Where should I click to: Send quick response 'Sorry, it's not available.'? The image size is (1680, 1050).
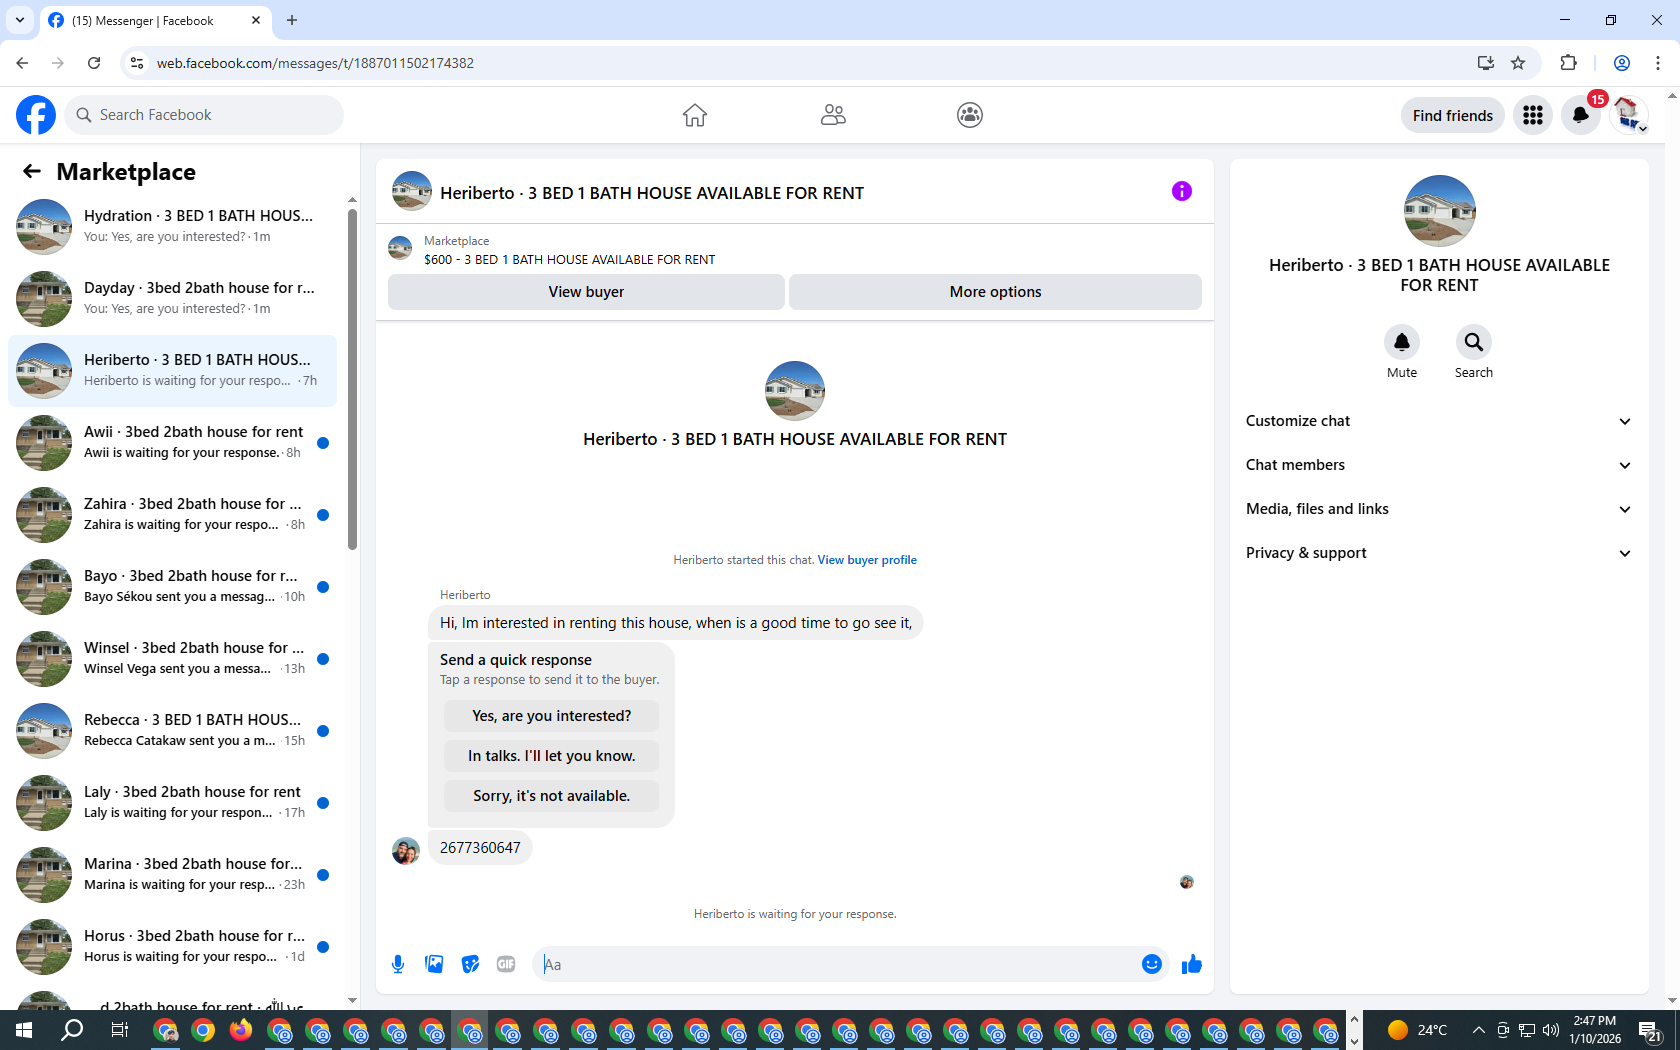click(551, 796)
